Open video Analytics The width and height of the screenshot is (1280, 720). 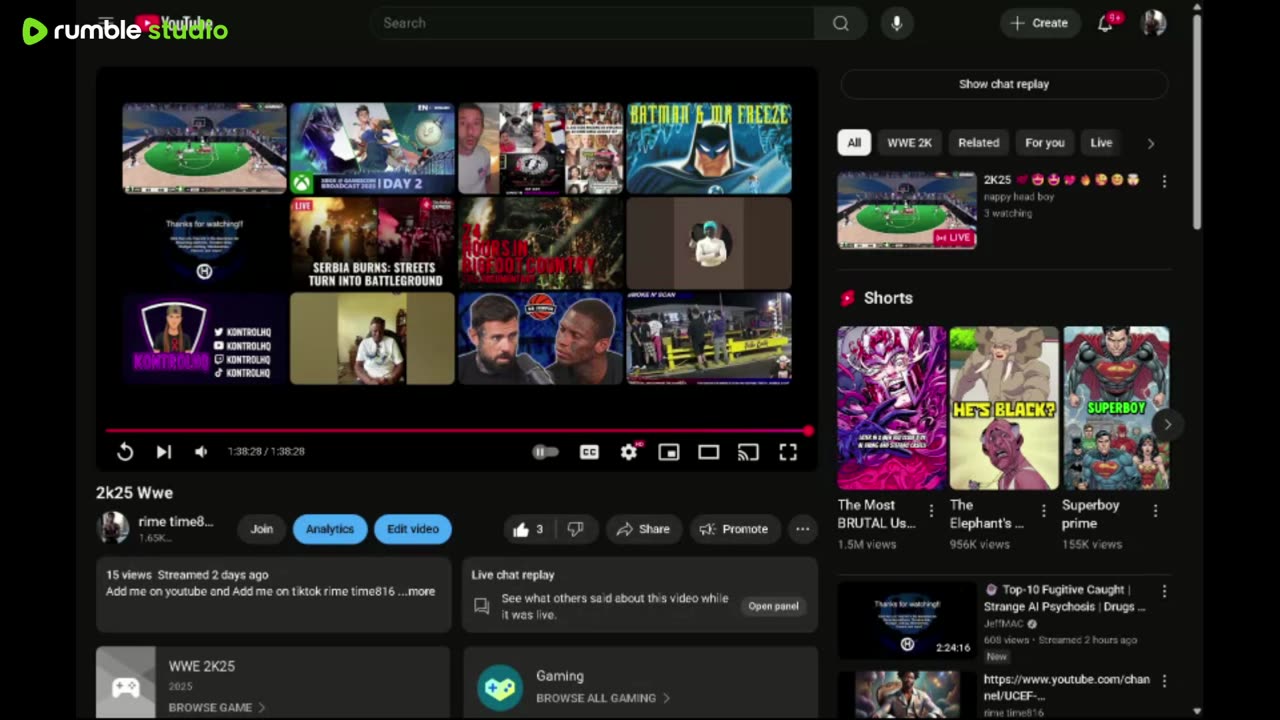[x=330, y=529]
